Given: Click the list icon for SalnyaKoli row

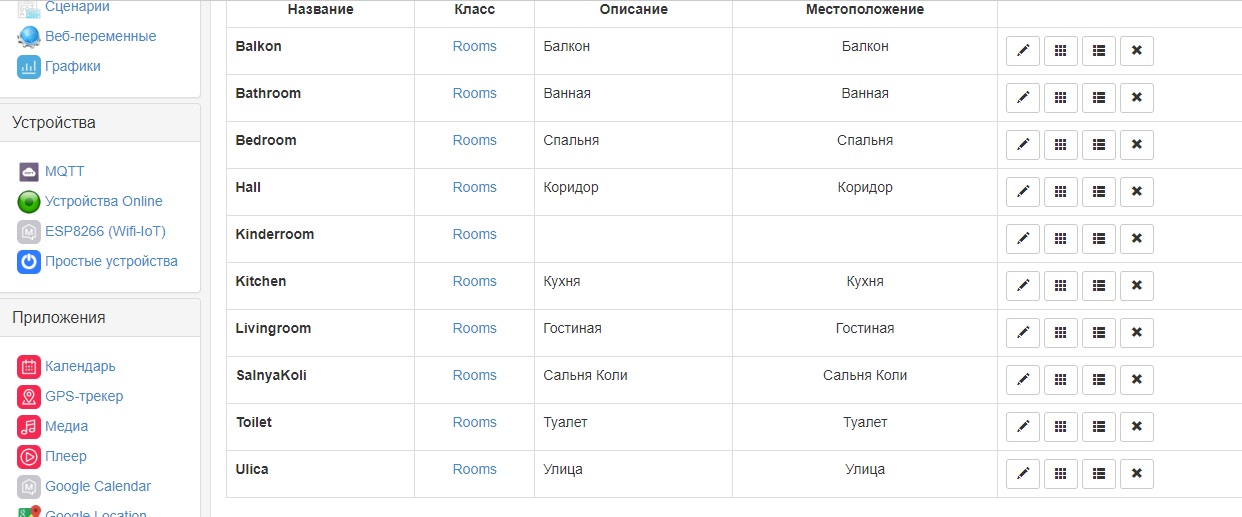Looking at the screenshot, I should click(x=1098, y=380).
